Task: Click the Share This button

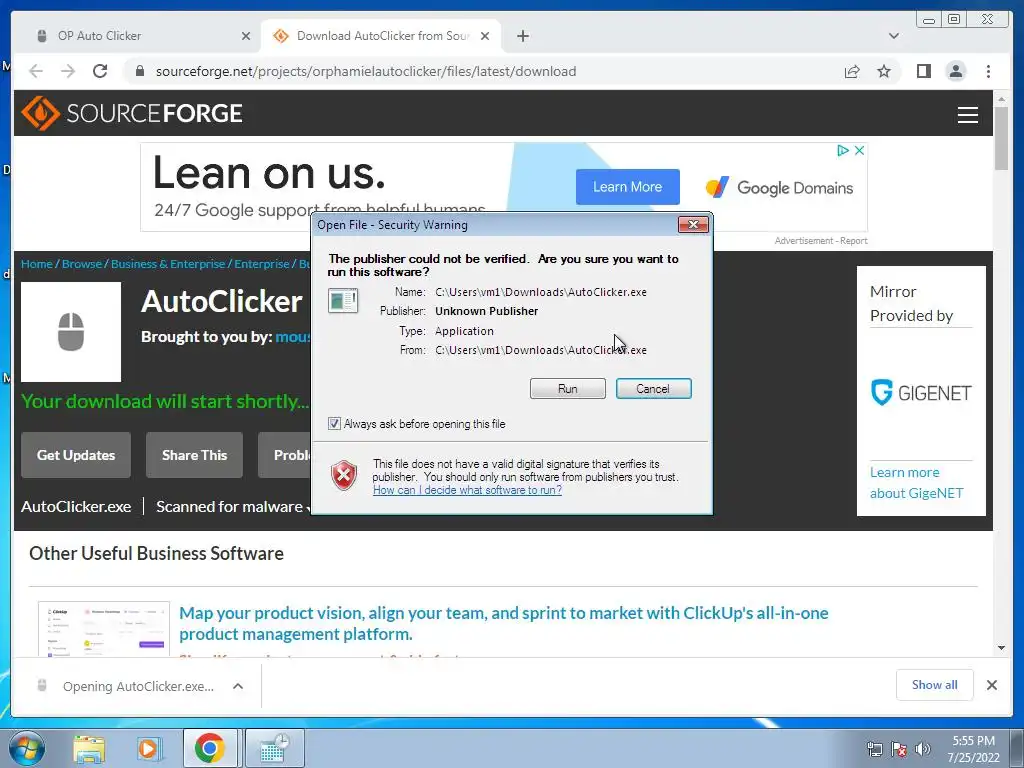Action: (x=195, y=455)
